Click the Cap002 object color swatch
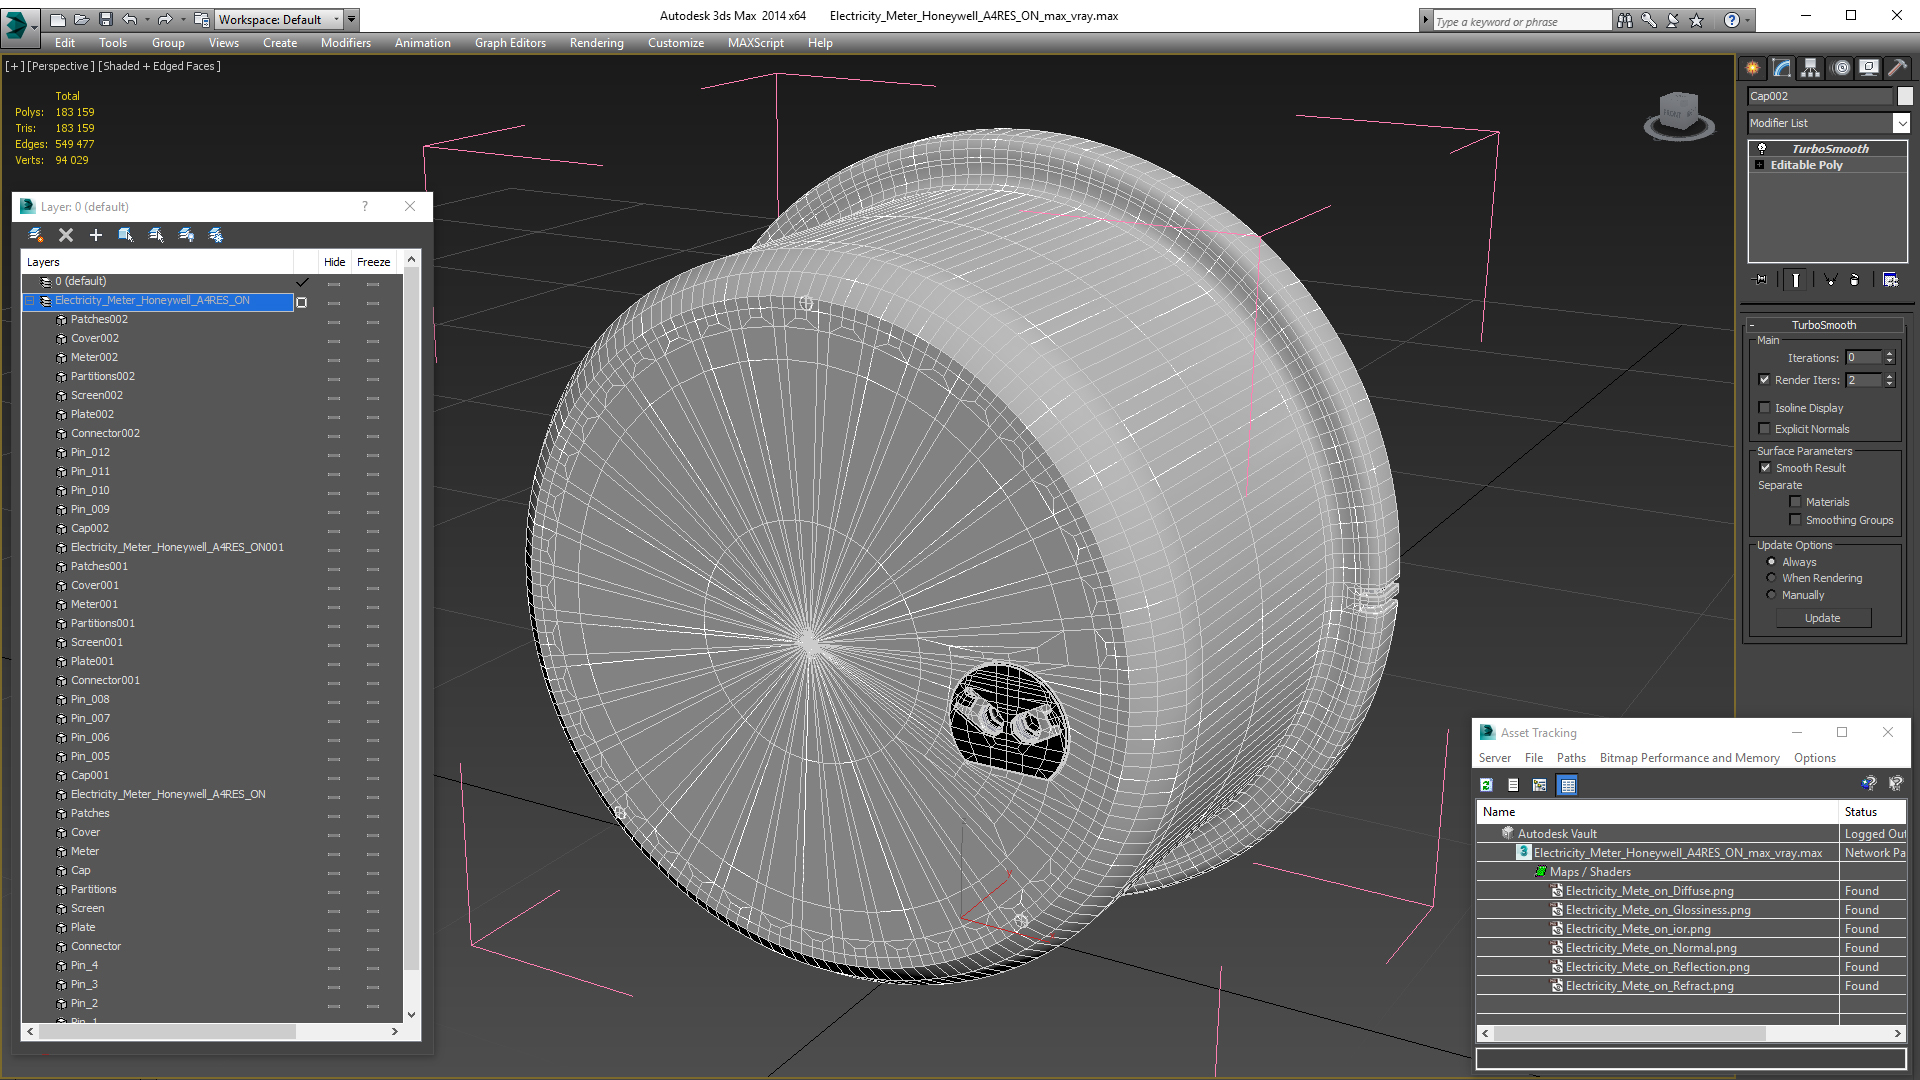Image resolution: width=1920 pixels, height=1080 pixels. click(1905, 96)
